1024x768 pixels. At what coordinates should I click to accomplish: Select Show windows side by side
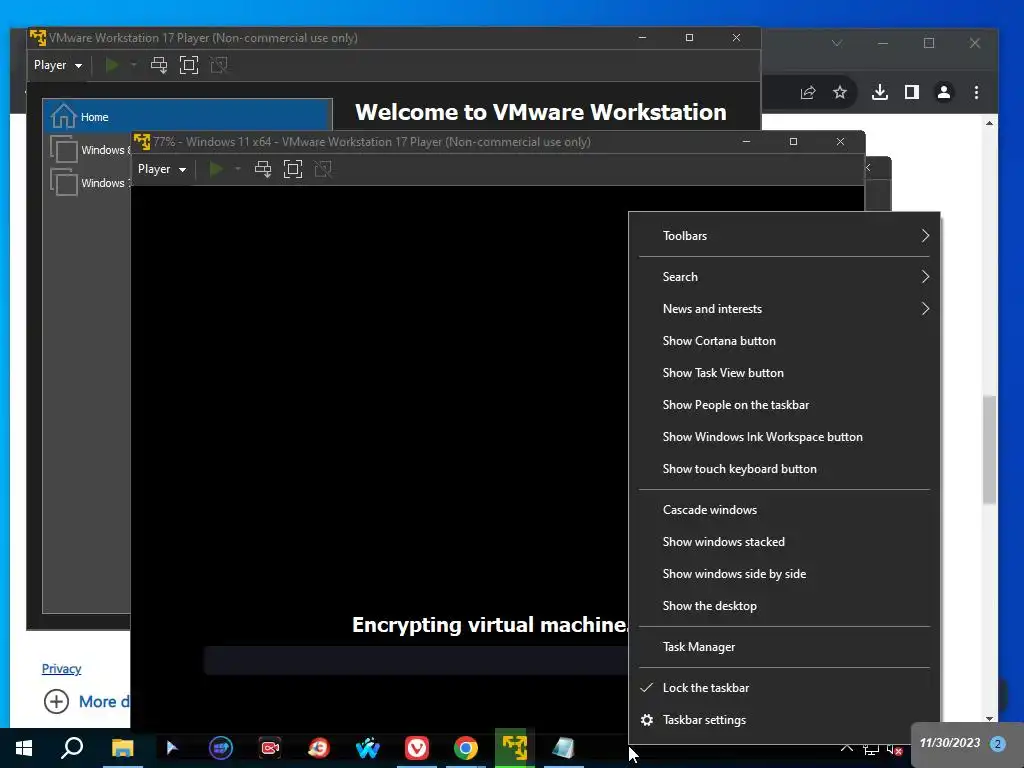click(x=784, y=574)
